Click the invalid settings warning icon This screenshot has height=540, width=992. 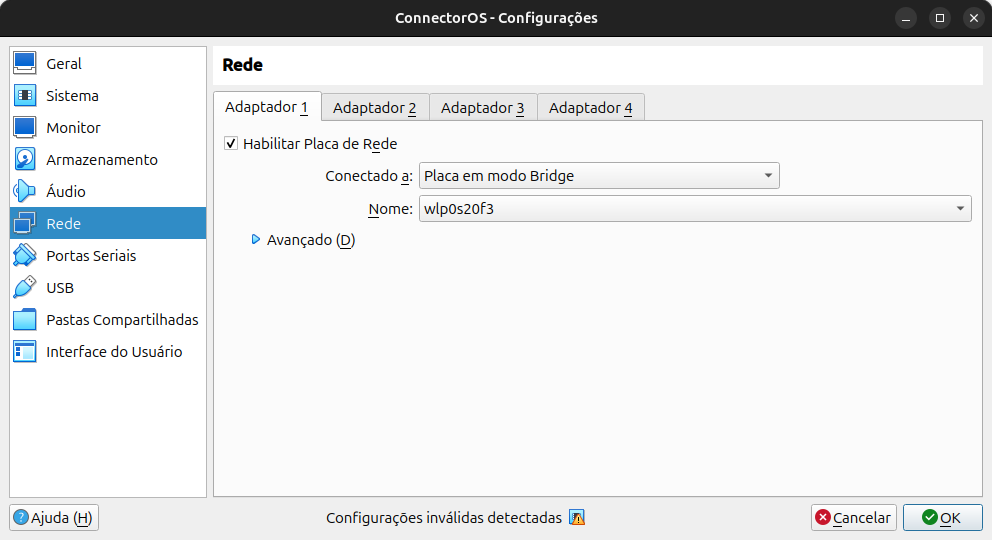577,517
